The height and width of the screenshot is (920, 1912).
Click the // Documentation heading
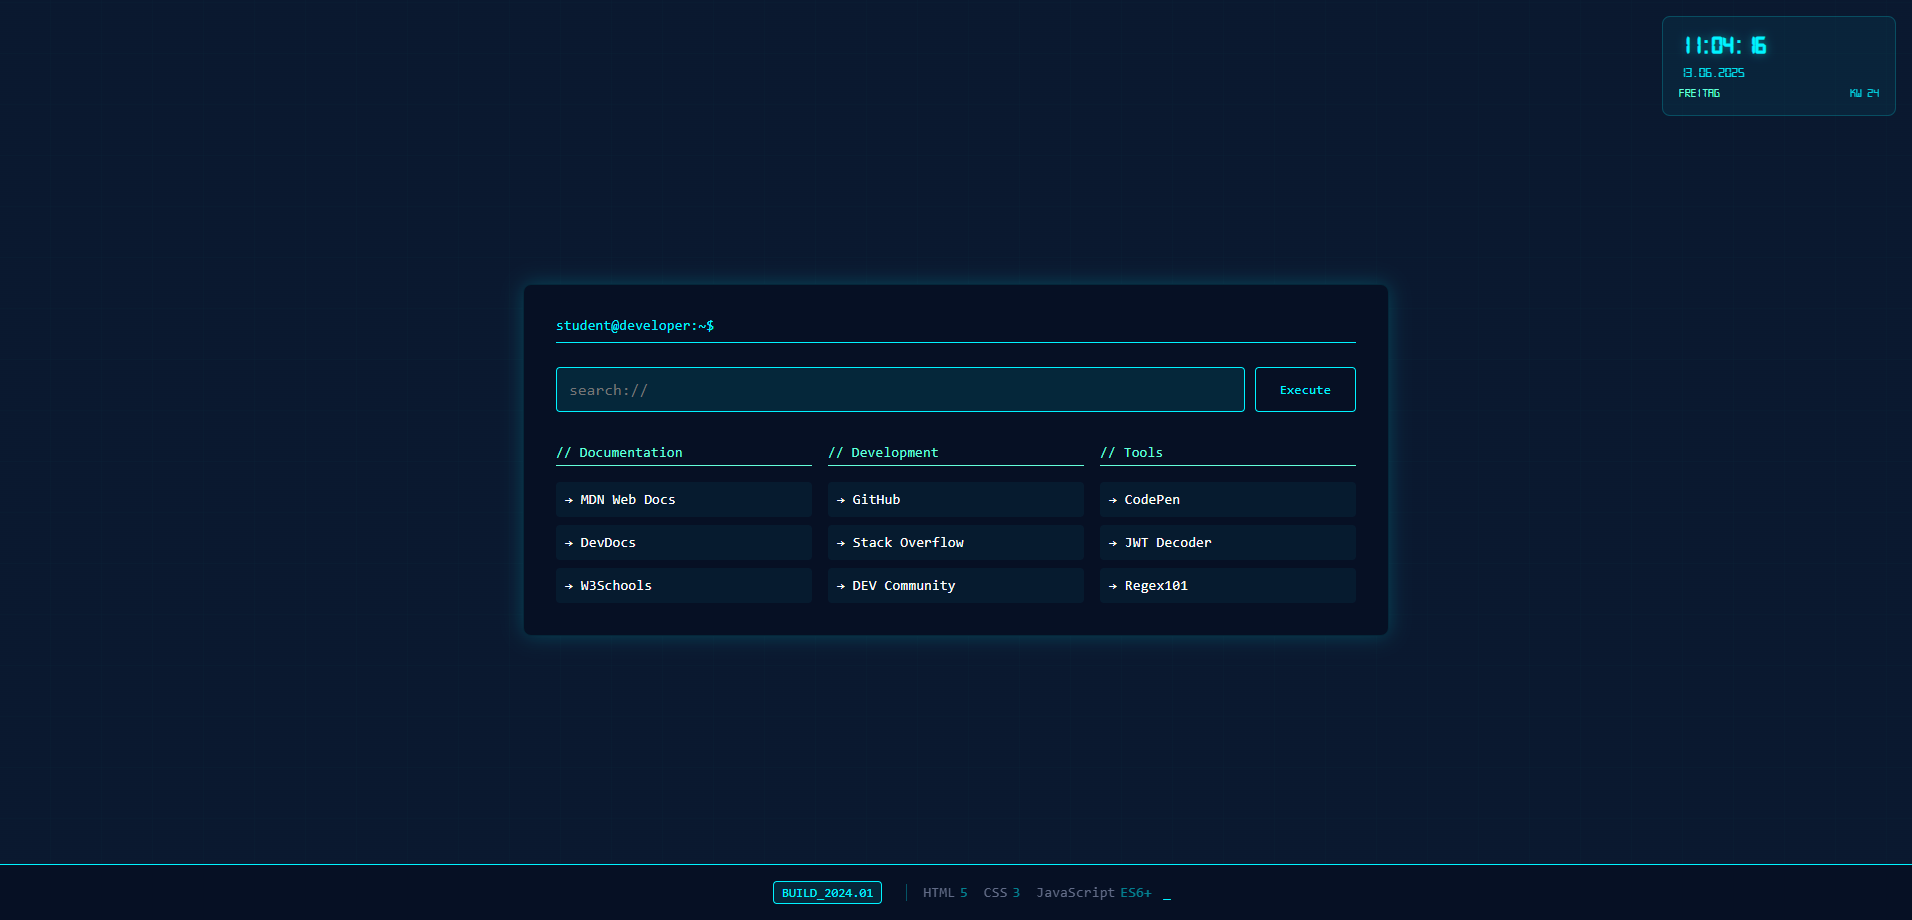[619, 453]
